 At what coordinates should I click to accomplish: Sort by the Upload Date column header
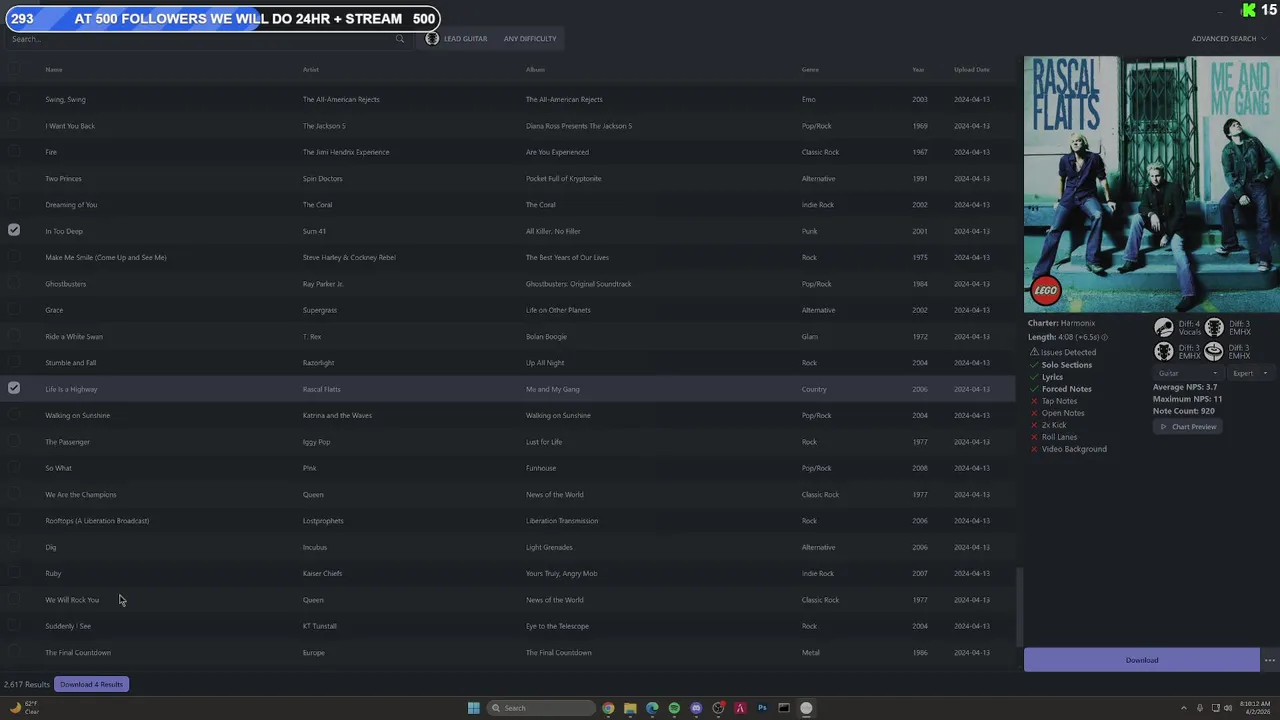(x=972, y=70)
